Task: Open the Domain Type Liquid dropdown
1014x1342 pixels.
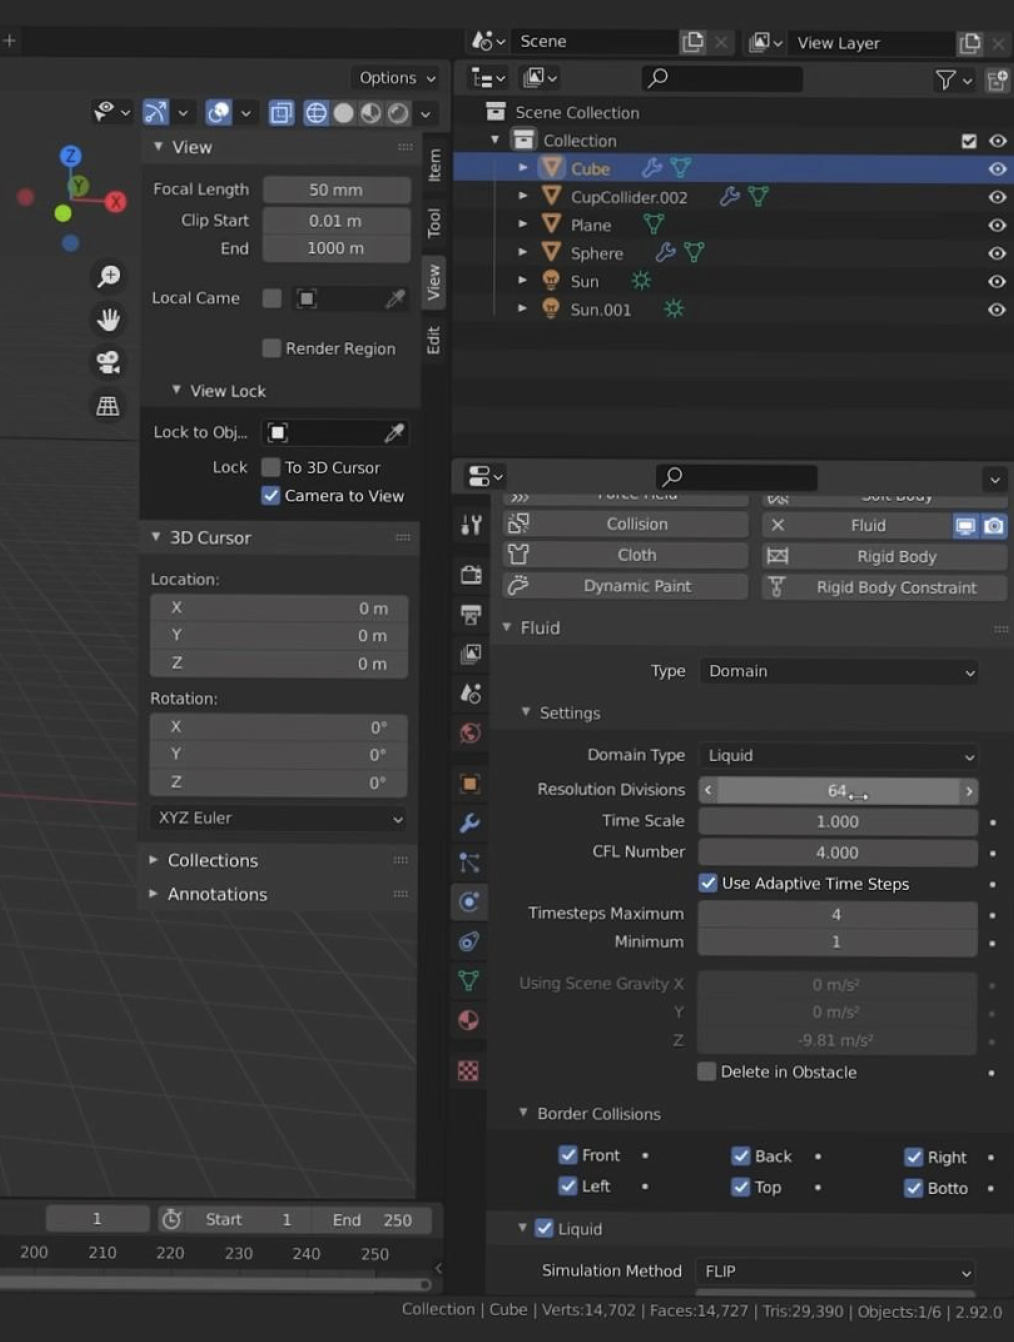Action: coord(839,756)
